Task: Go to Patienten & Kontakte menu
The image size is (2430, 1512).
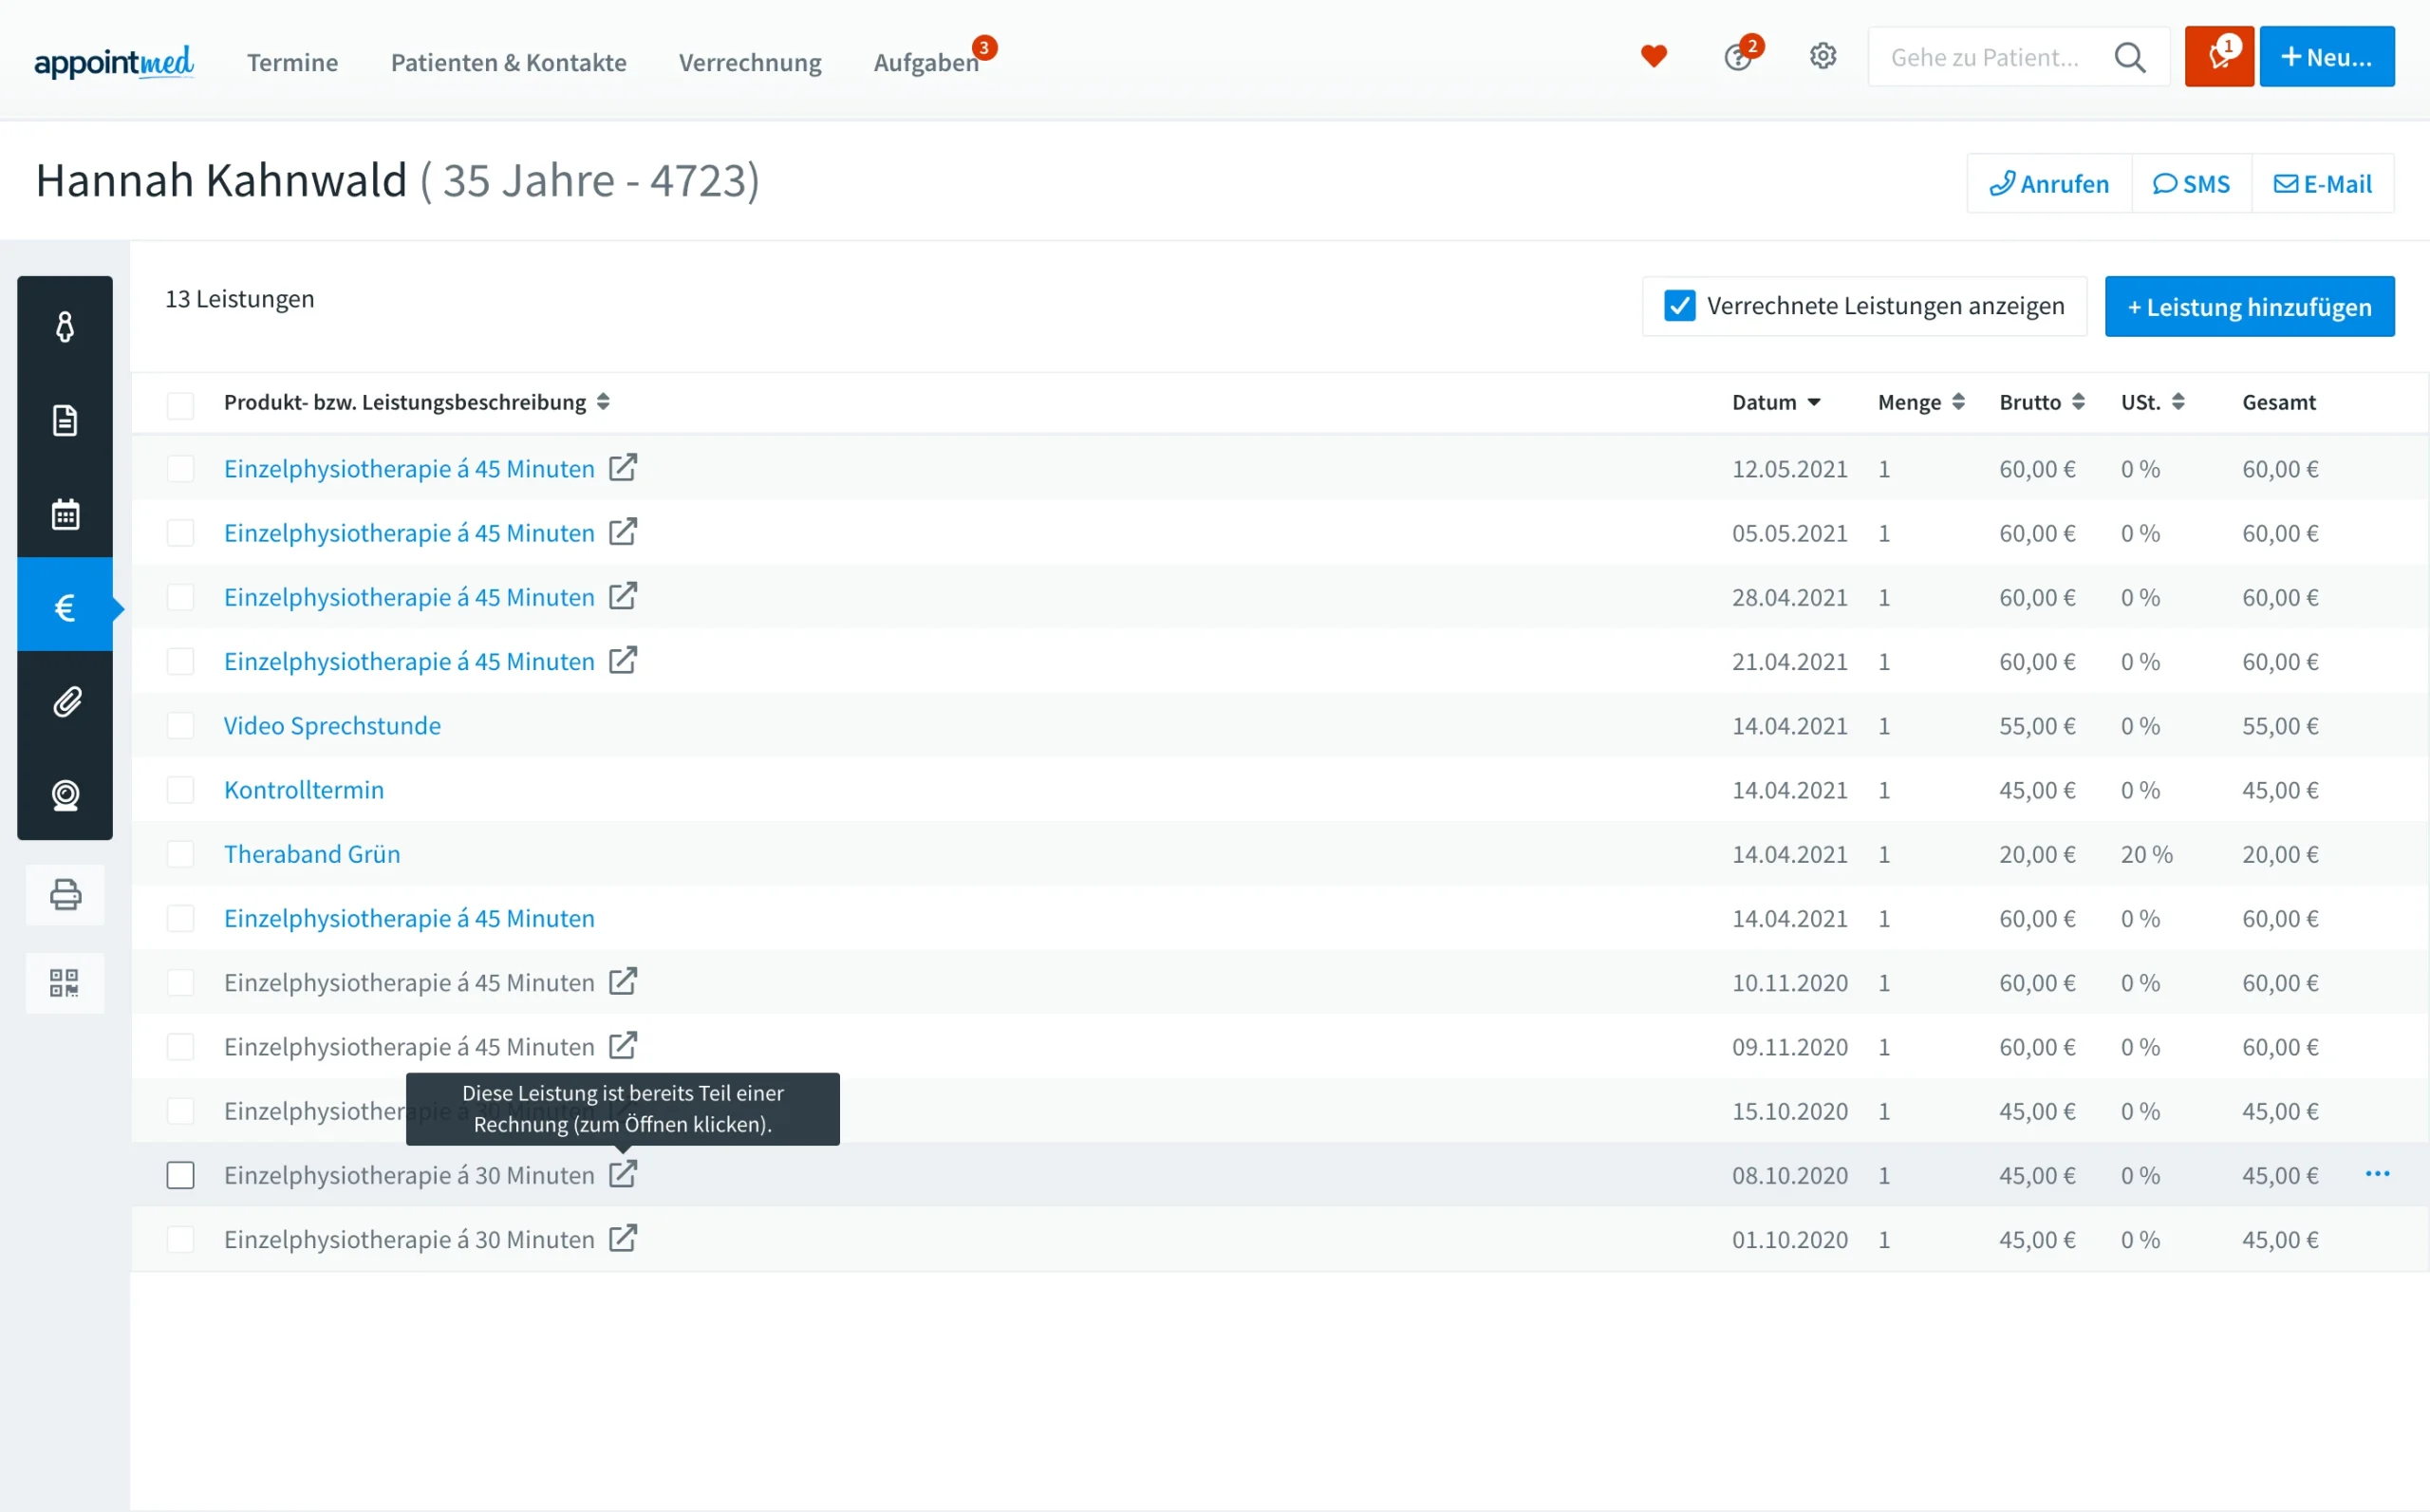Action: tap(508, 62)
